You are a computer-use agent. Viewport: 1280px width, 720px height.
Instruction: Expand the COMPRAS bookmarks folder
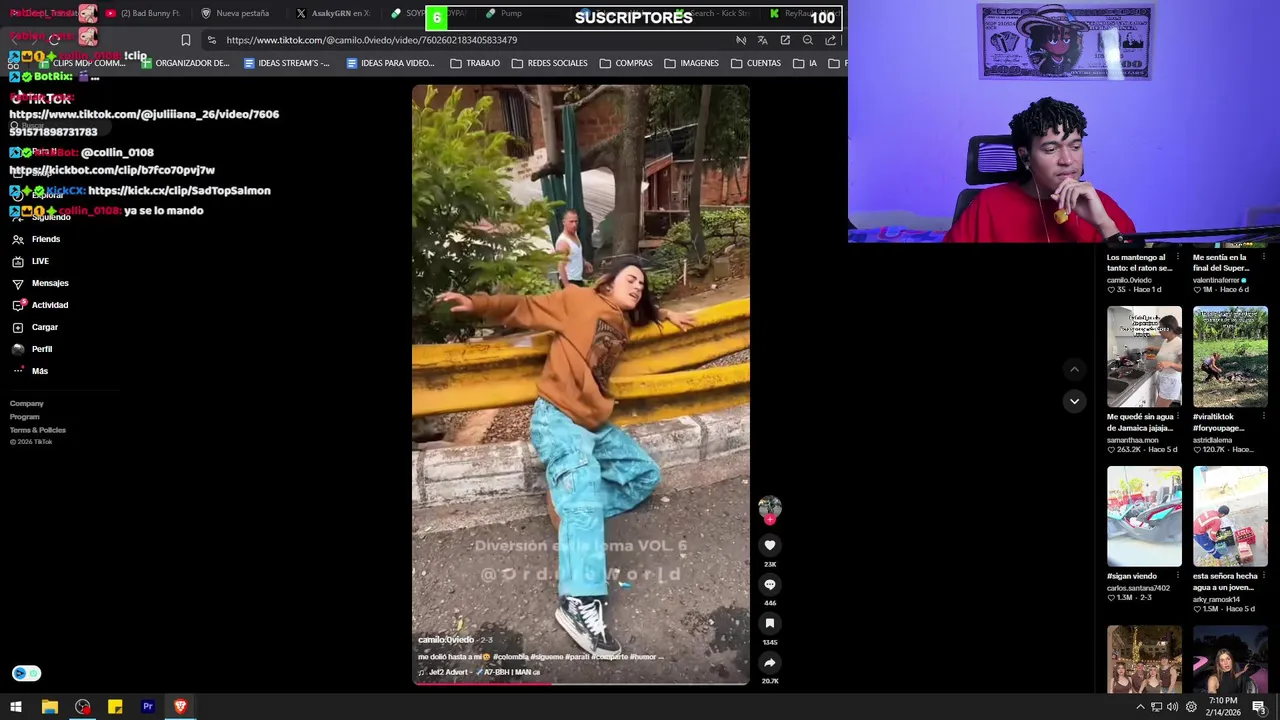coord(626,63)
